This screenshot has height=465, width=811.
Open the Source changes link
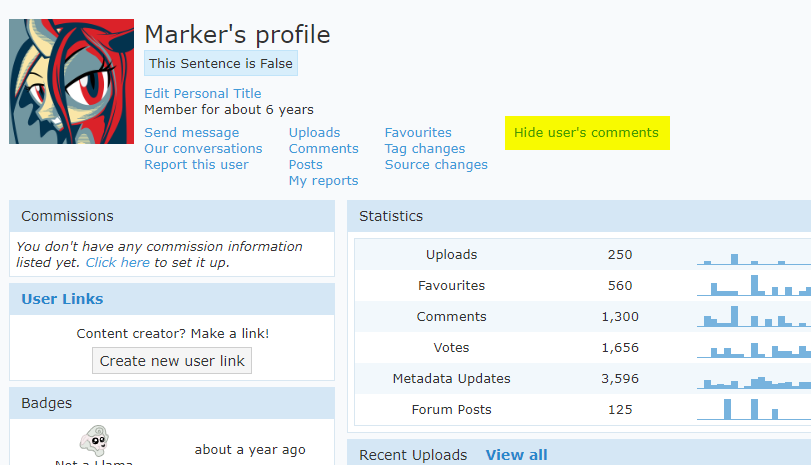coord(436,164)
